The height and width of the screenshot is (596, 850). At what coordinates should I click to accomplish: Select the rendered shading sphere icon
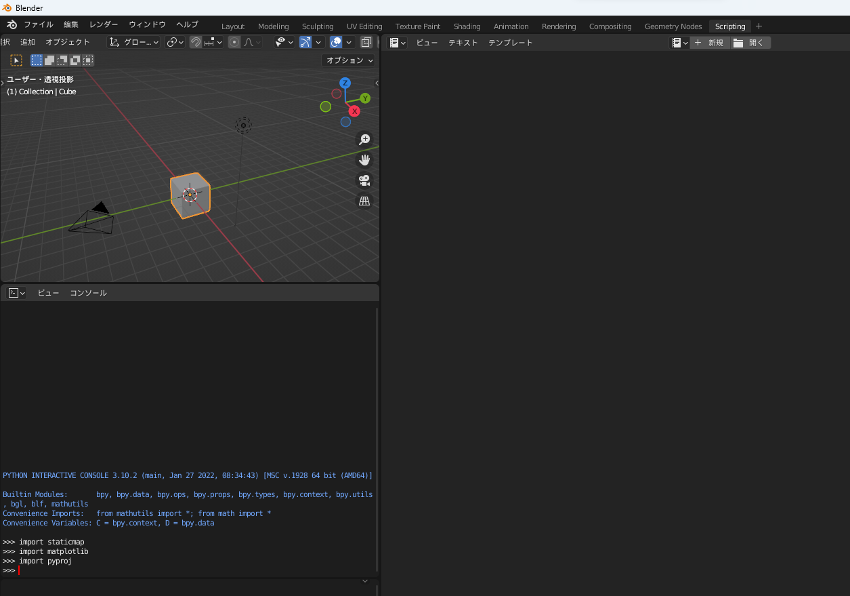coord(378,42)
